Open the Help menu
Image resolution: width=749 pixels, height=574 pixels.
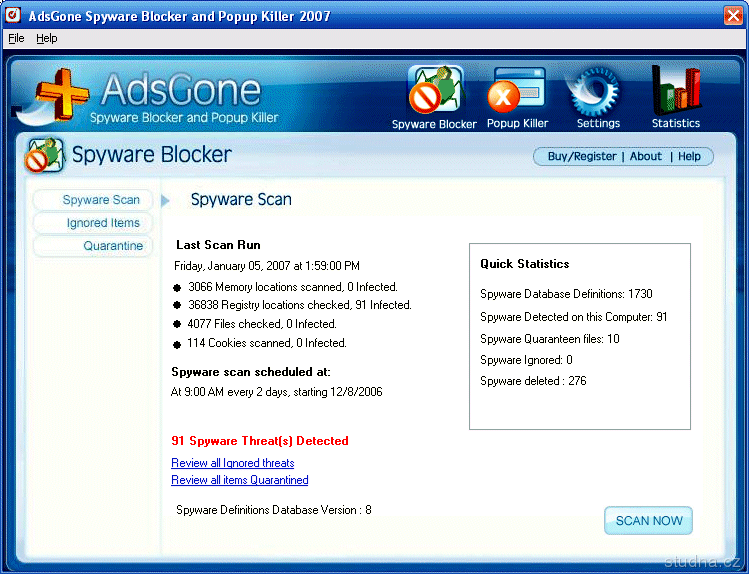click(47, 38)
